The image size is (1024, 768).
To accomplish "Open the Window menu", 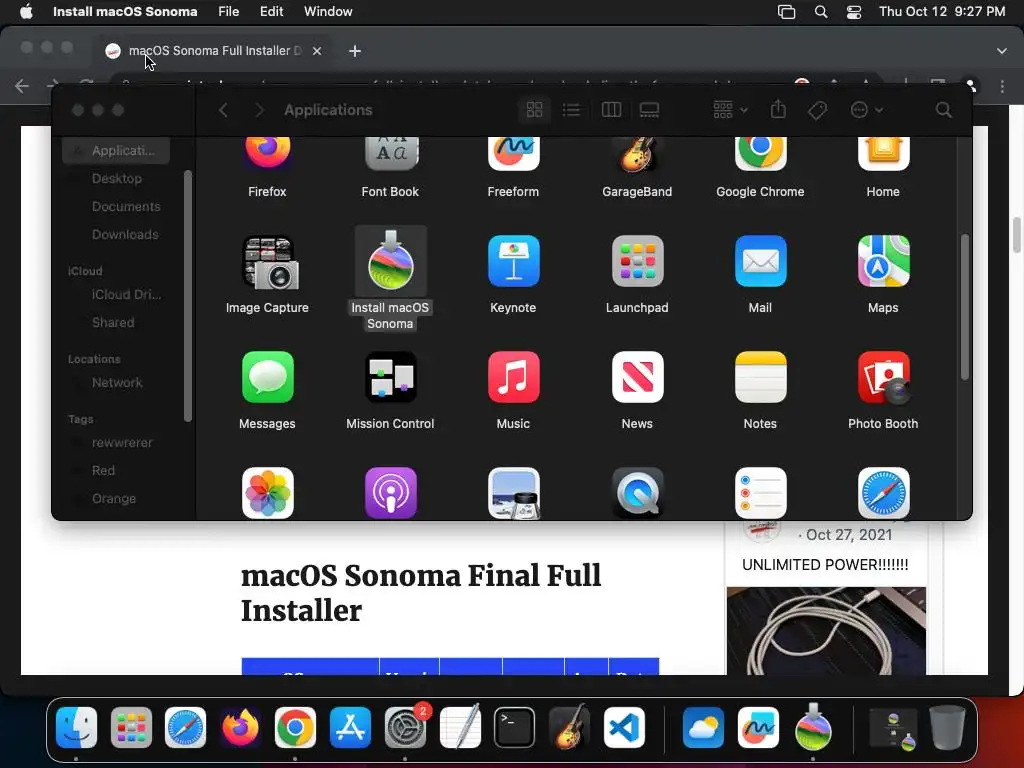I will tap(328, 11).
